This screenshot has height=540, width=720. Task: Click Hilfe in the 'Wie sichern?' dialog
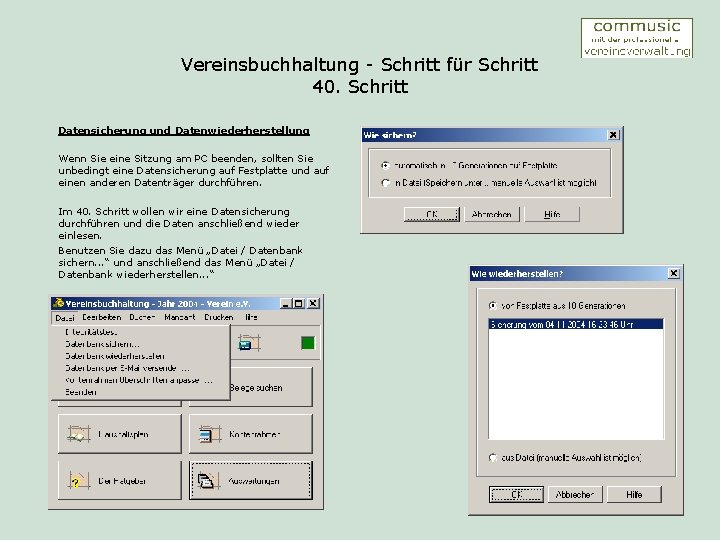click(x=552, y=214)
